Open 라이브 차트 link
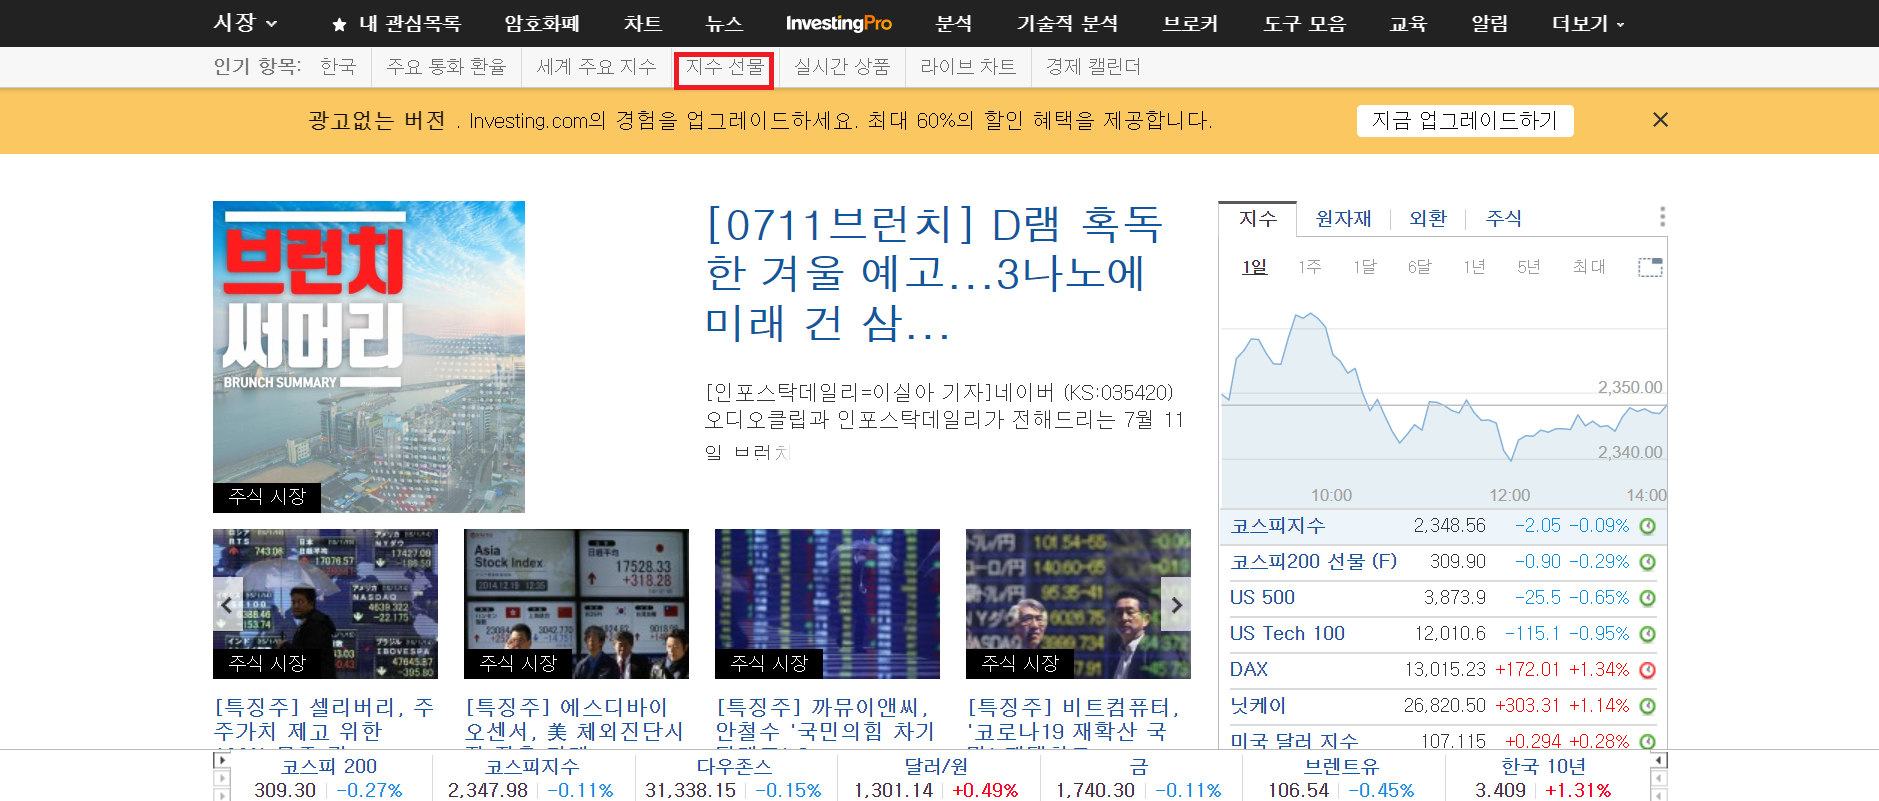This screenshot has width=1879, height=801. tap(968, 67)
